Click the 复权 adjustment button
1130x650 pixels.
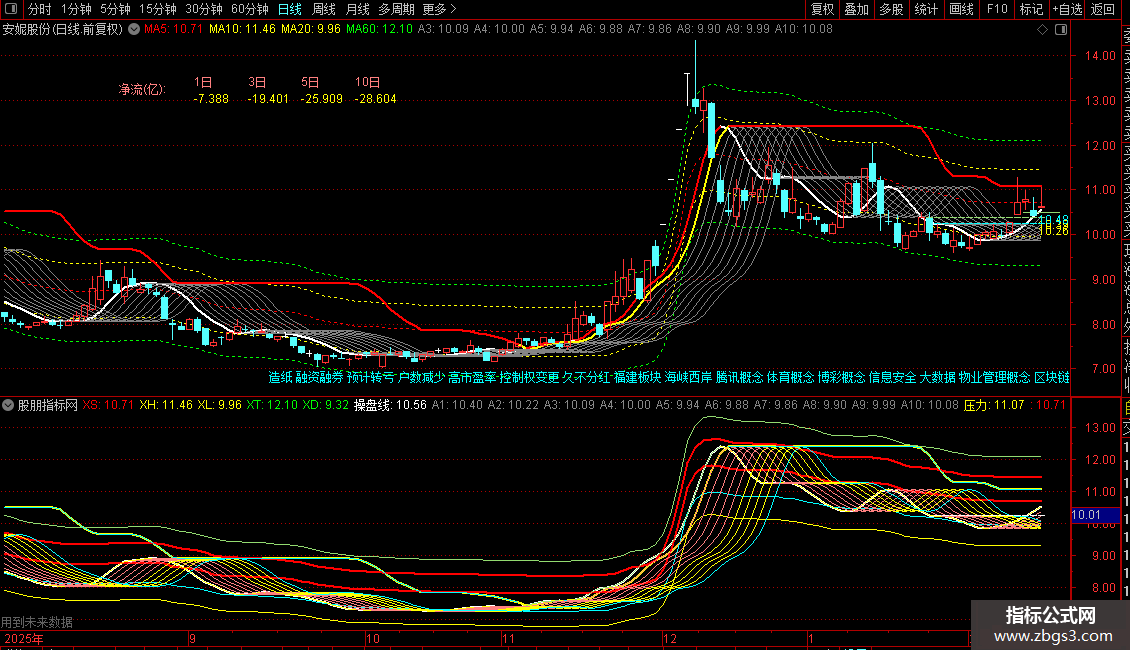click(x=822, y=9)
